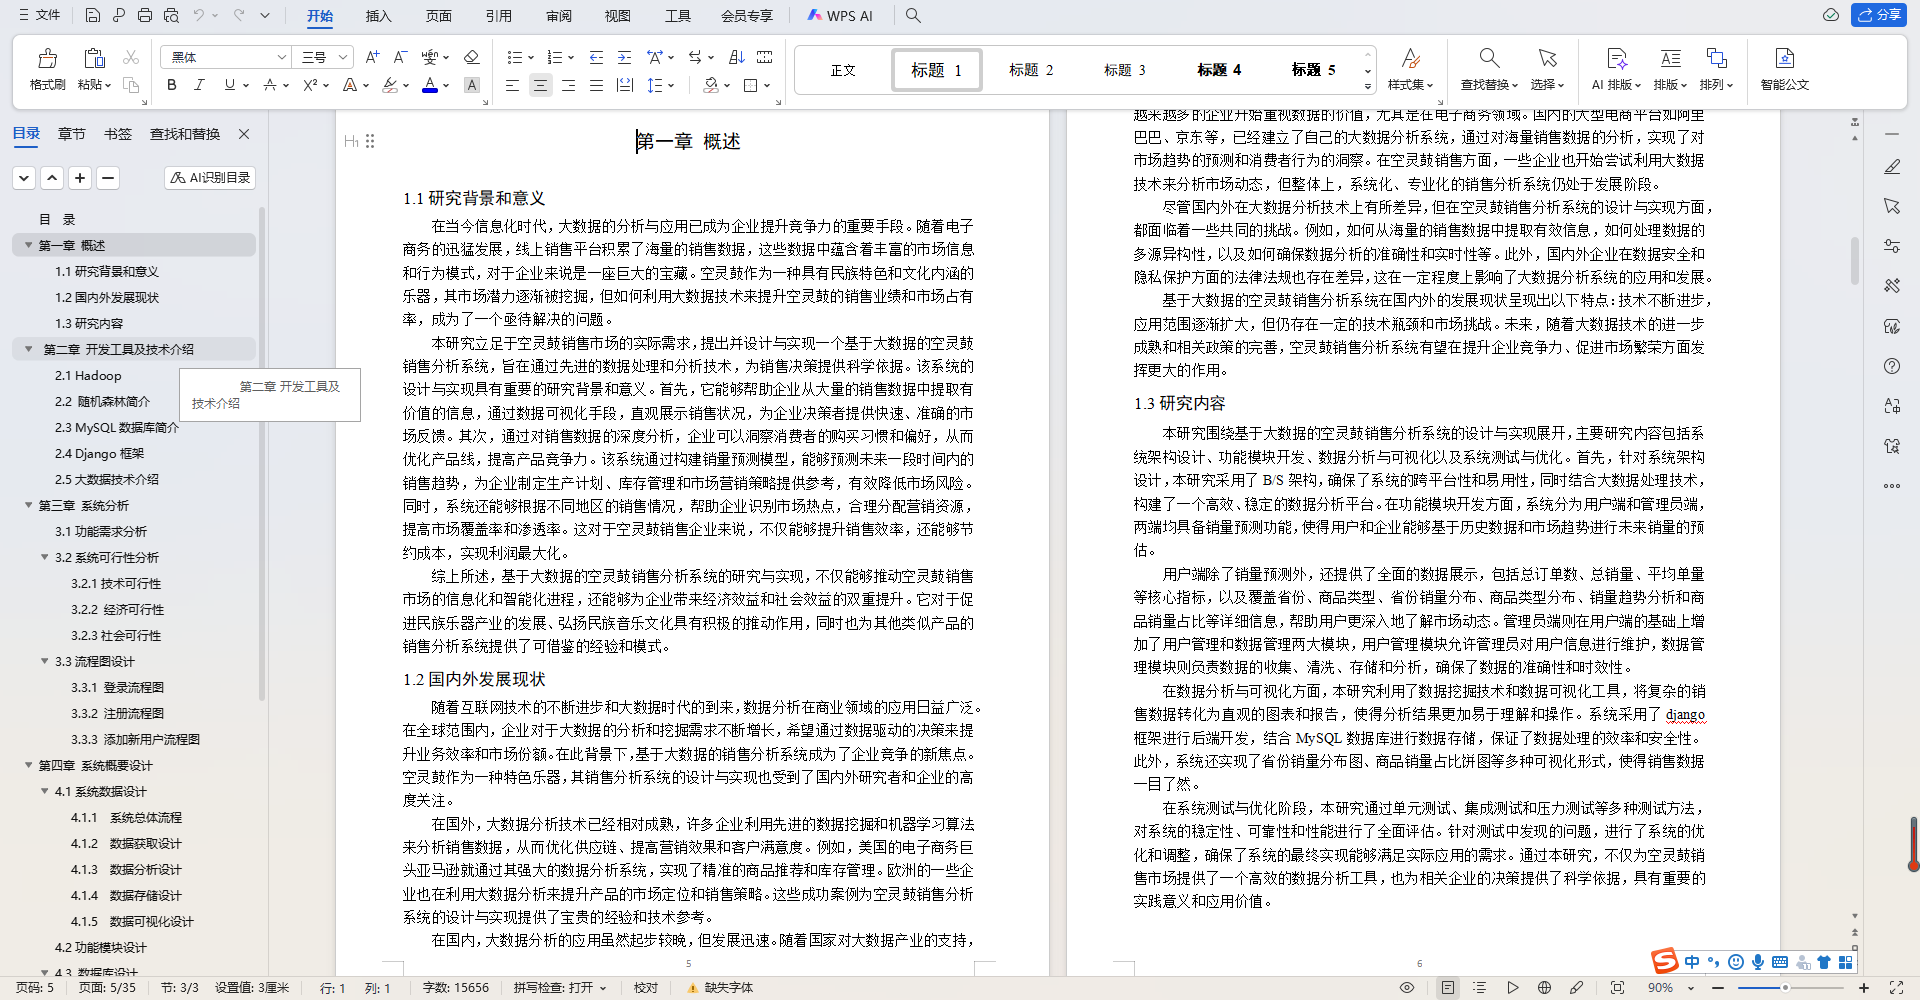
Task: Open the 插入 (Insert) ribbon tab
Action: tap(379, 16)
